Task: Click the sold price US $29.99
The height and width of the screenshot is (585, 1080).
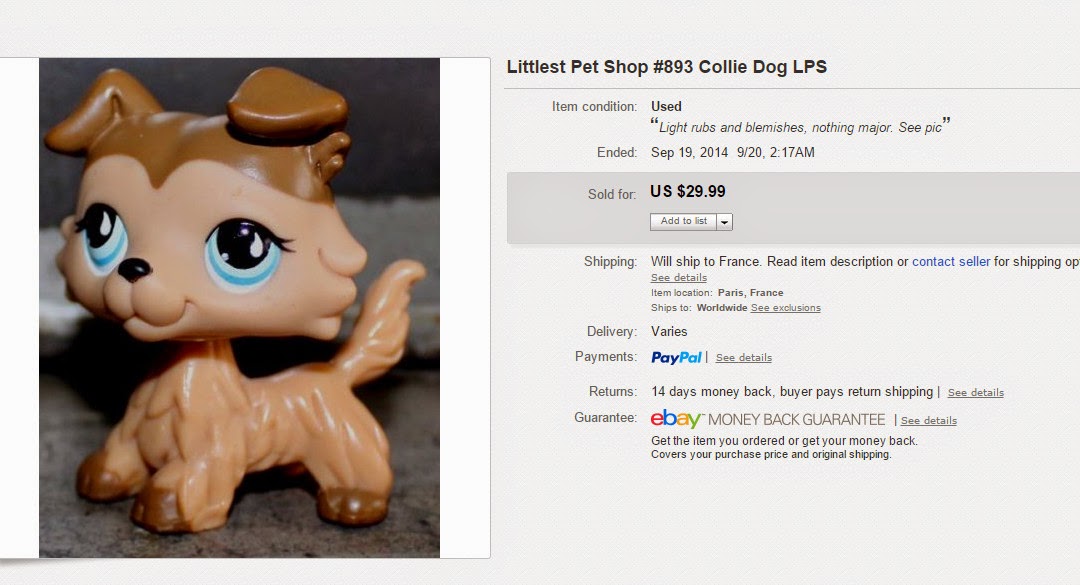Action: (x=687, y=192)
